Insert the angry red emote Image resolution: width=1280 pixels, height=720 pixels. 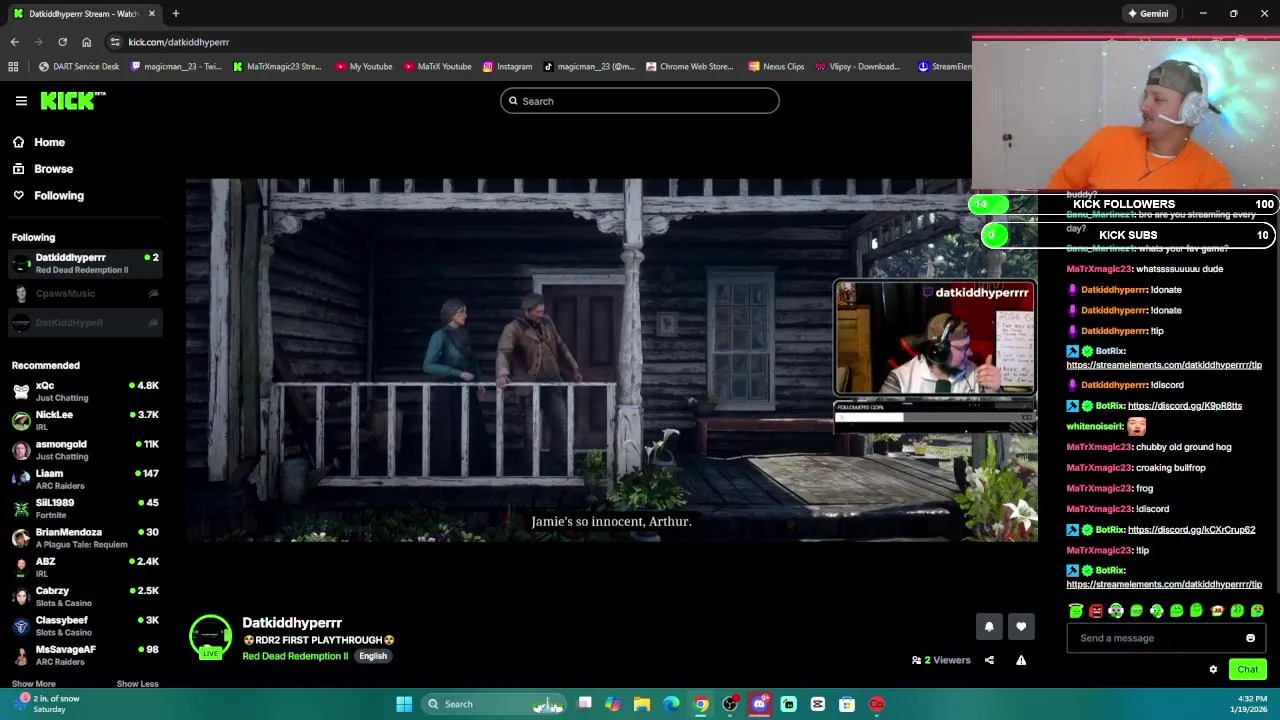click(1096, 610)
